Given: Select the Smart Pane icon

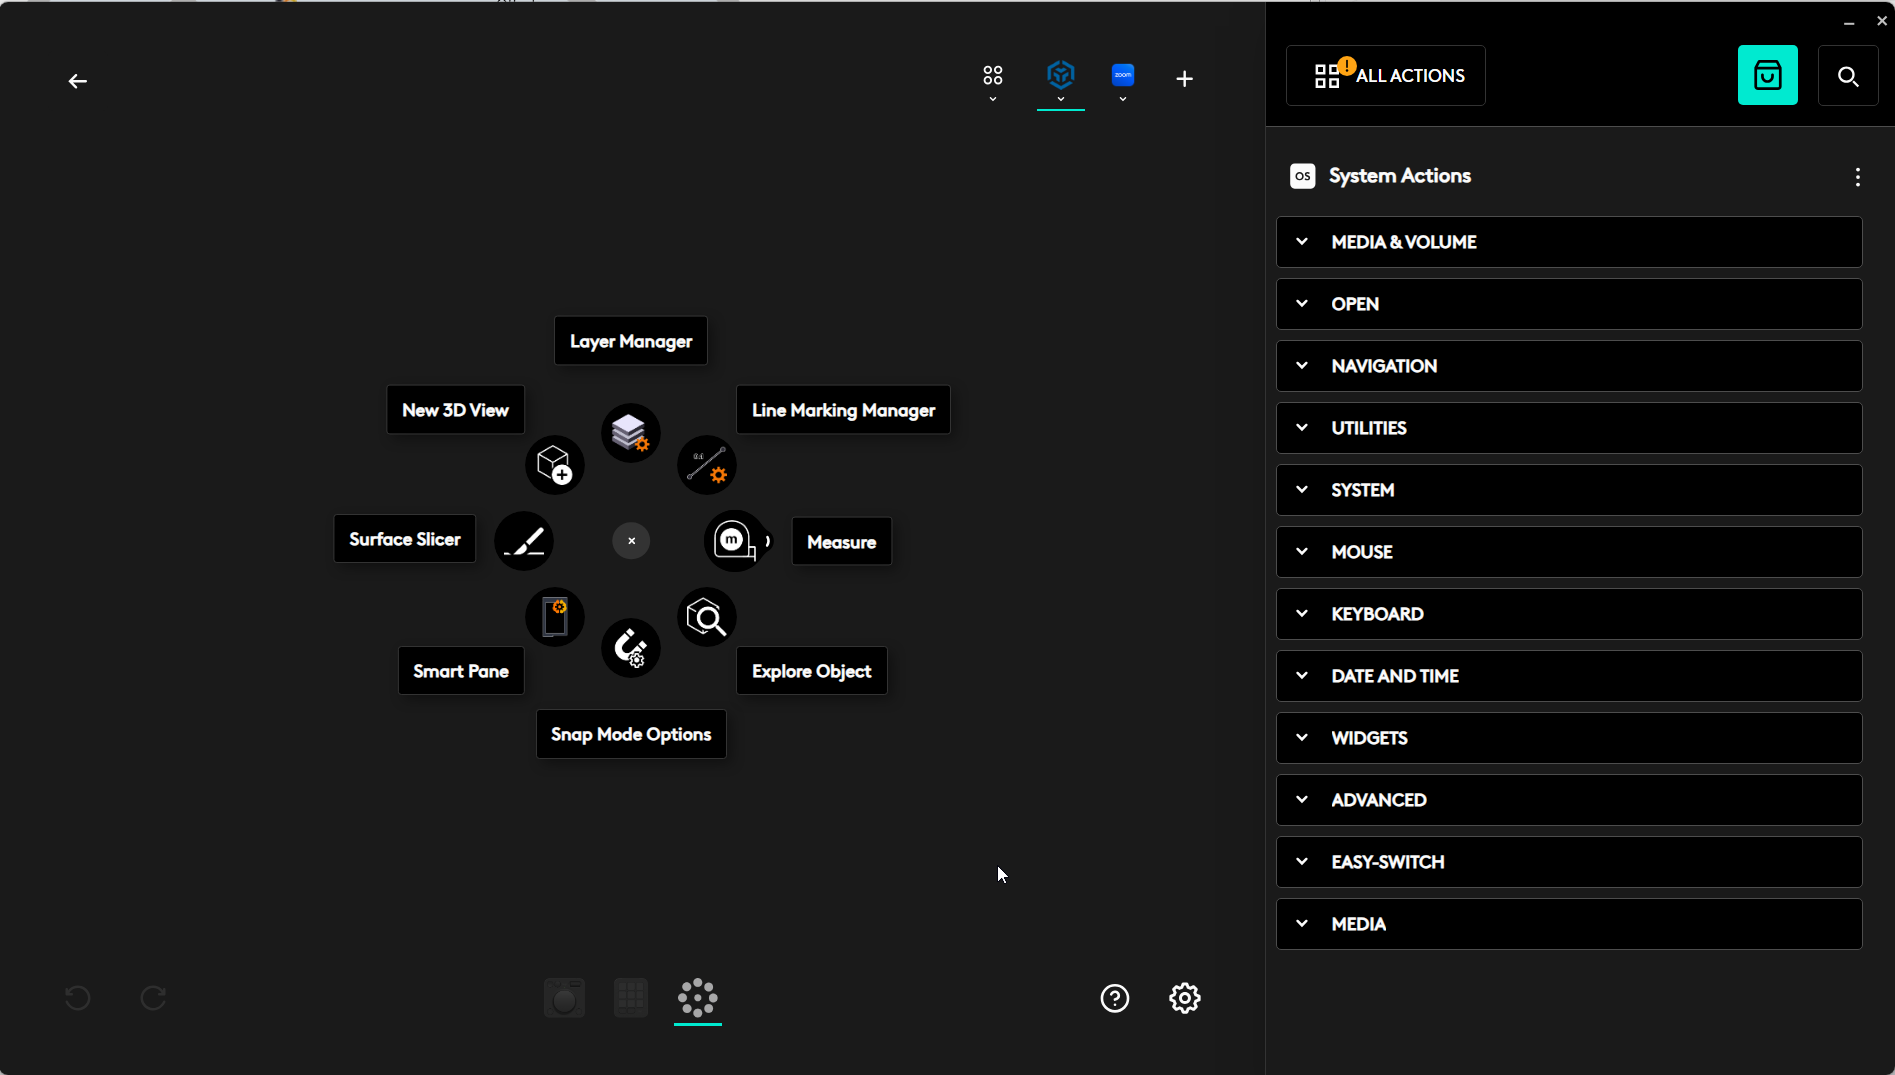Looking at the screenshot, I should [x=554, y=617].
